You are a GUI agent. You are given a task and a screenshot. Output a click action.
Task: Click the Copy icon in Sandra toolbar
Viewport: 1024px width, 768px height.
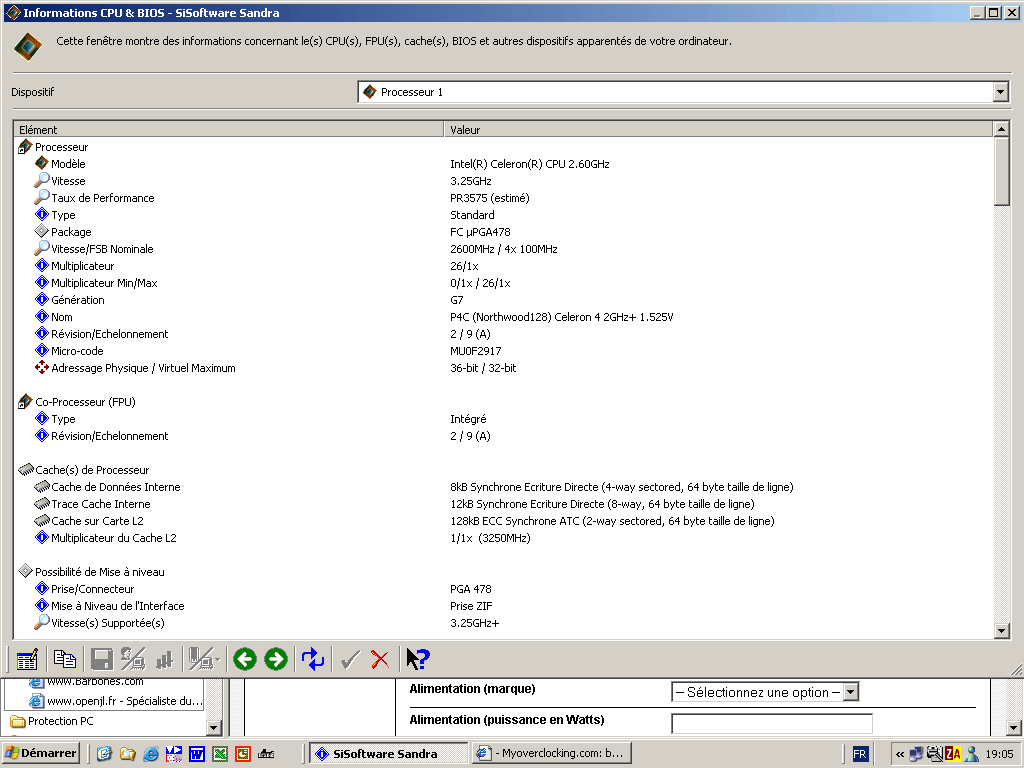[x=65, y=659]
